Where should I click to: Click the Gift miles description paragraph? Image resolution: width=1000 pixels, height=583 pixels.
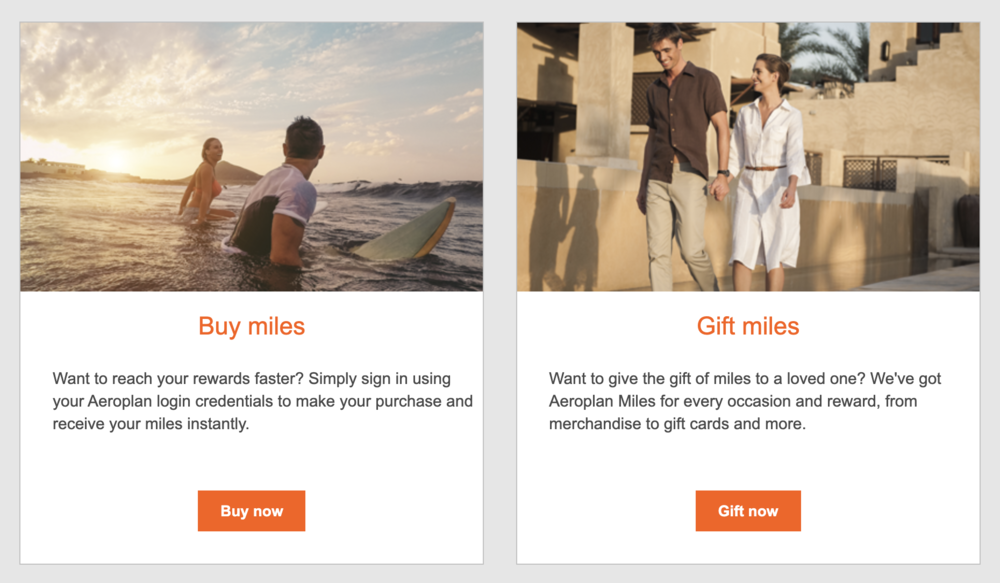(745, 401)
